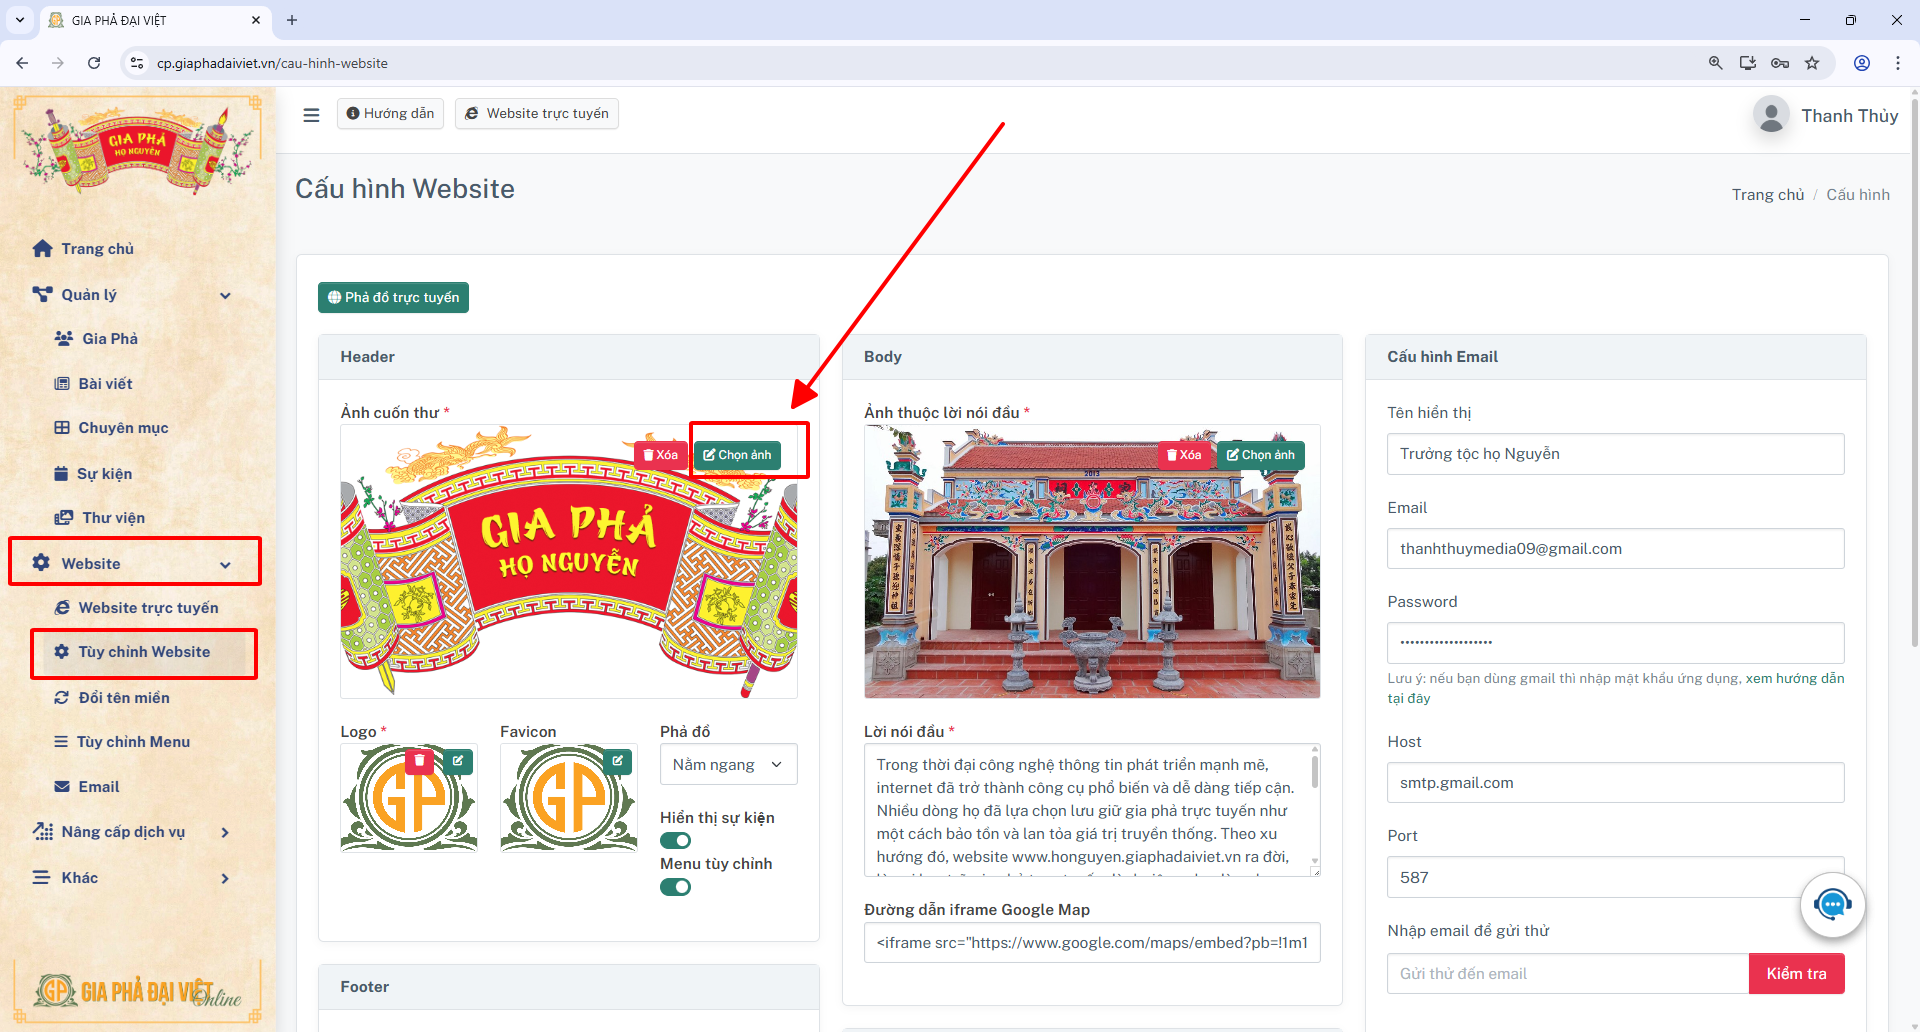
Task: Reload the page in browser
Action: [94, 63]
